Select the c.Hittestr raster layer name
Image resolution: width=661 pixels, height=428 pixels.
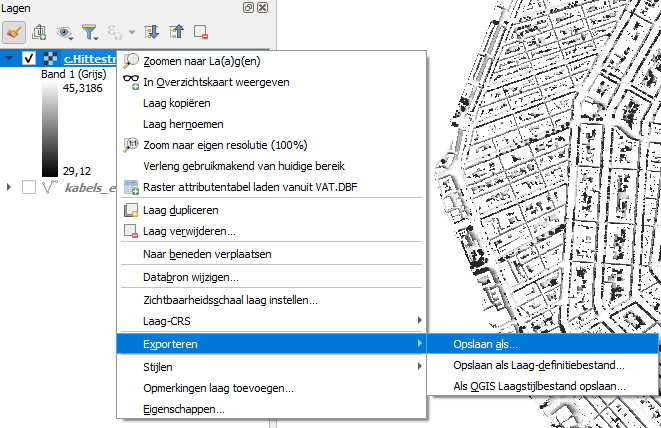[90, 59]
